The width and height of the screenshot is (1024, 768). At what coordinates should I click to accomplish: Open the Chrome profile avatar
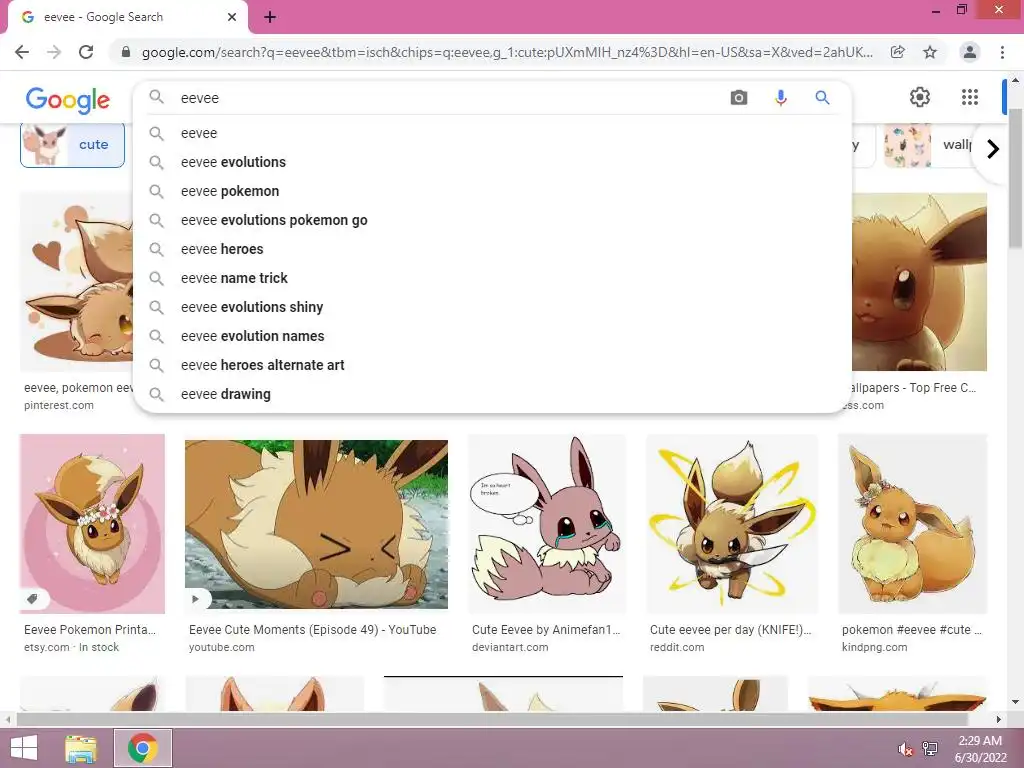(x=970, y=52)
